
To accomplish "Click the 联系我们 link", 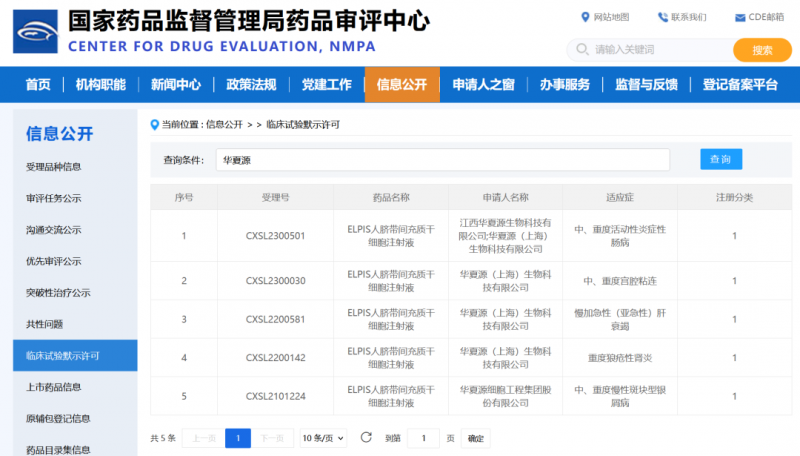I will click(x=689, y=17).
